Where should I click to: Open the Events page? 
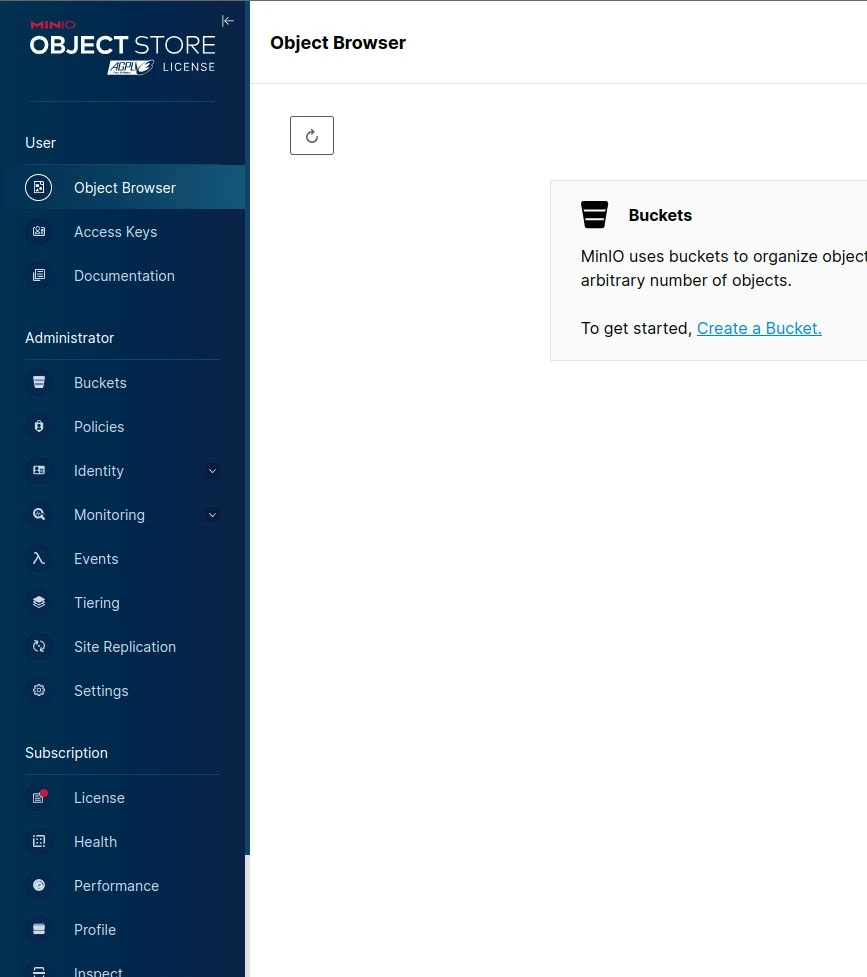[x=122, y=558]
